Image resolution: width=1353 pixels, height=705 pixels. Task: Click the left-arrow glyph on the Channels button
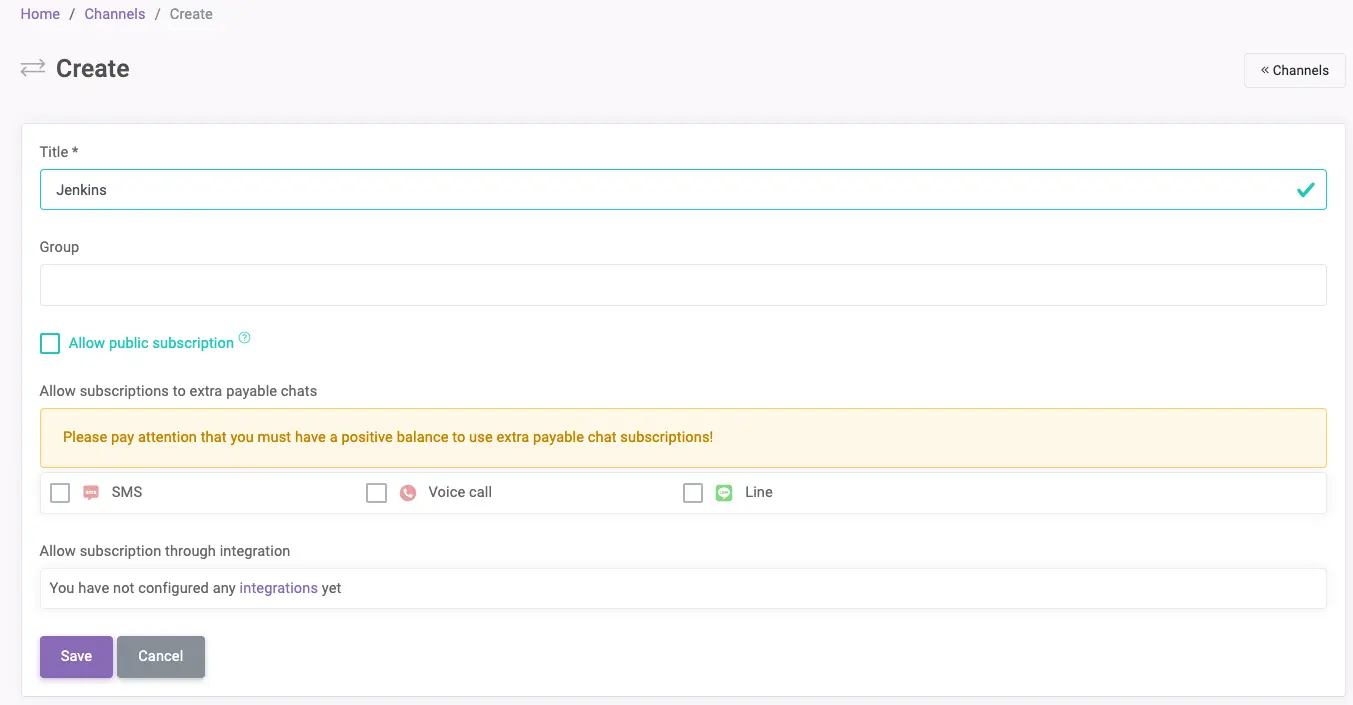pos(1266,70)
